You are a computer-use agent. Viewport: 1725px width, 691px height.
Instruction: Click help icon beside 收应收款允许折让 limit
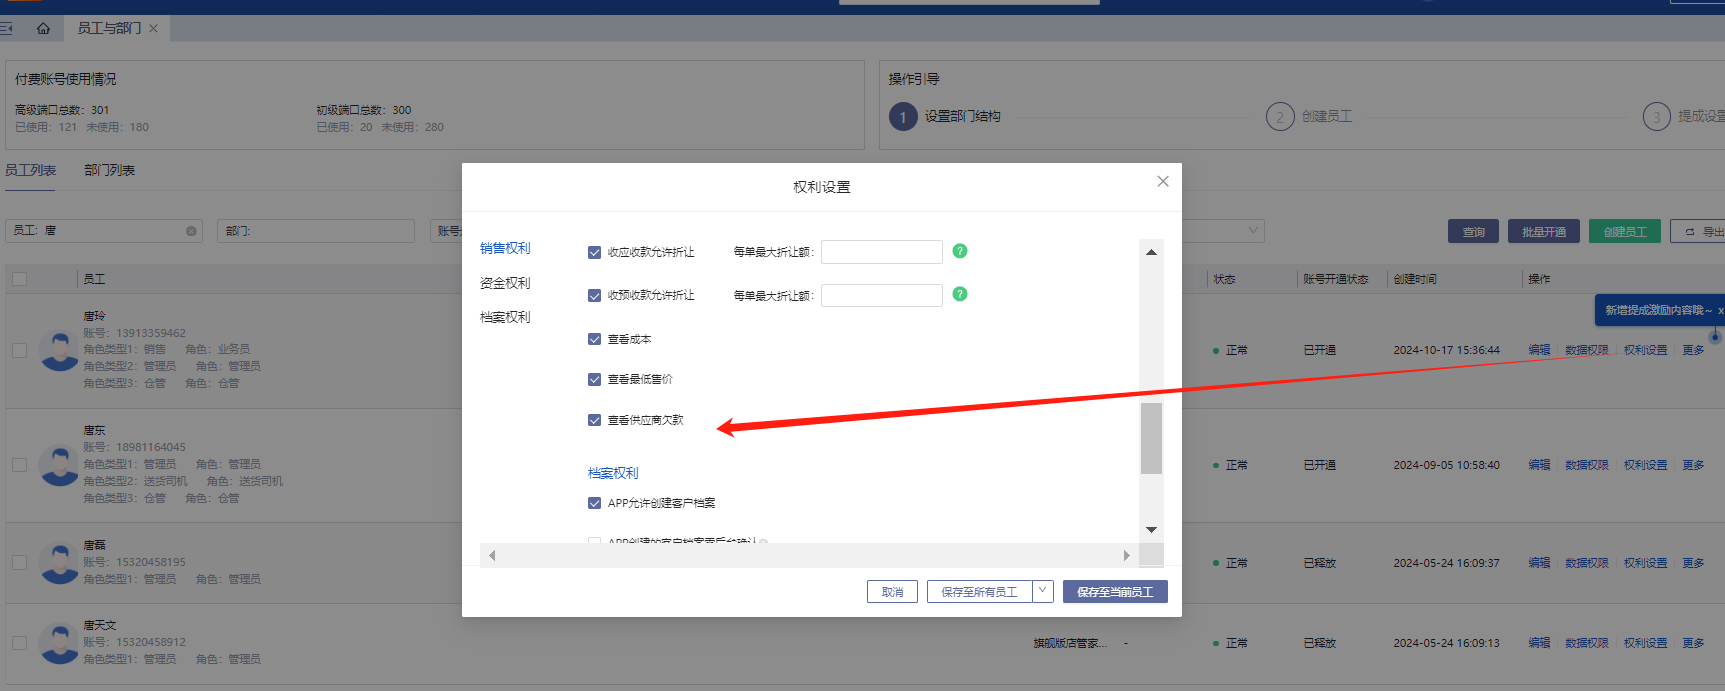pyautogui.click(x=959, y=251)
